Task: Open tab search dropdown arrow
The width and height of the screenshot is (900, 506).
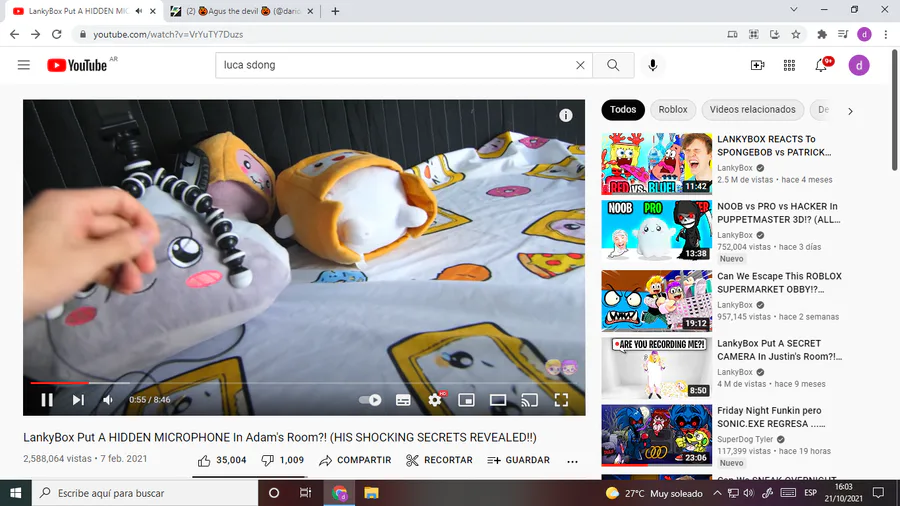Action: coord(794,10)
